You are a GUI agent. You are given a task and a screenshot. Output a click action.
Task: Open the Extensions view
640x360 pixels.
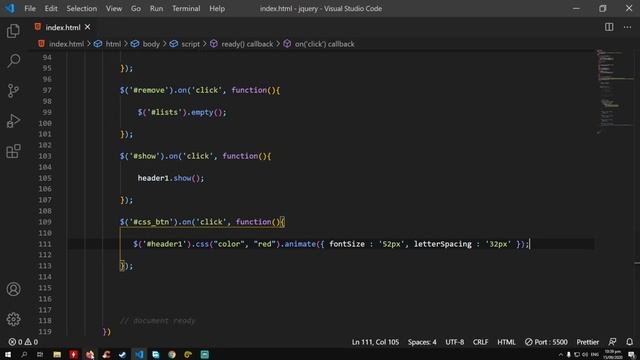[13, 151]
